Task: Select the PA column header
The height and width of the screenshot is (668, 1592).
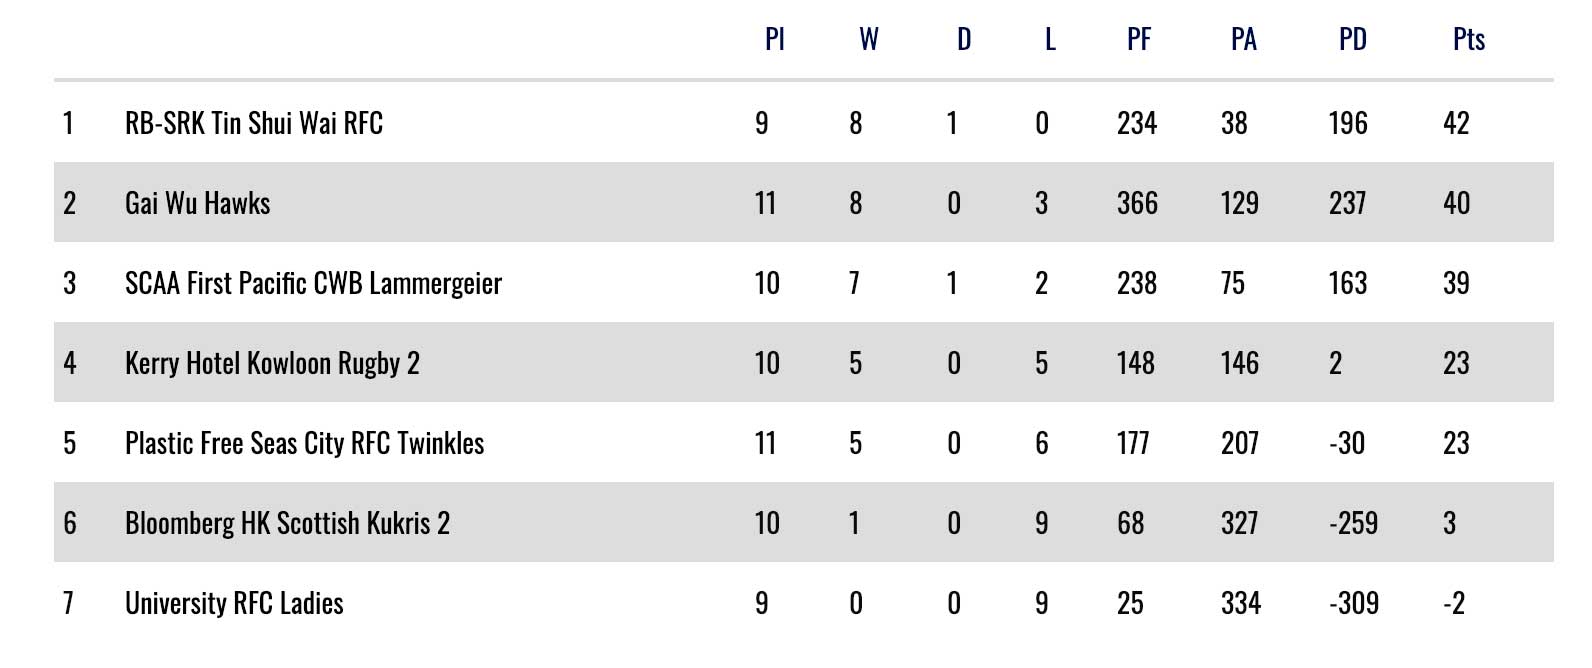Action: [1243, 39]
